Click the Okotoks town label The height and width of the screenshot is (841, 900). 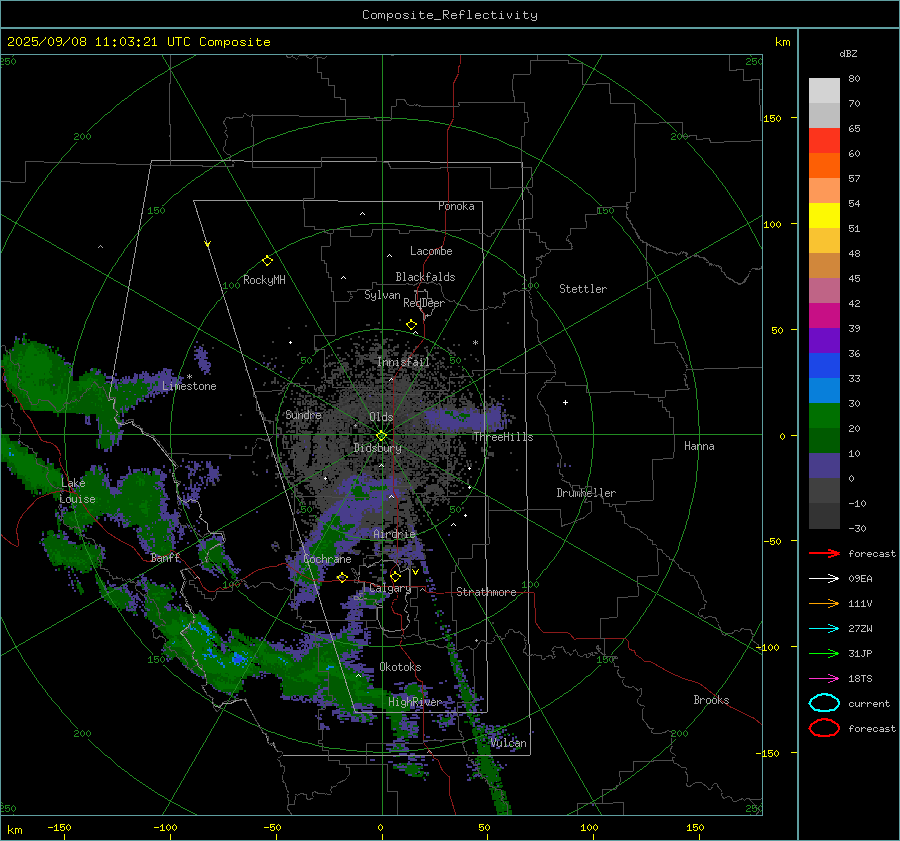tap(401, 667)
